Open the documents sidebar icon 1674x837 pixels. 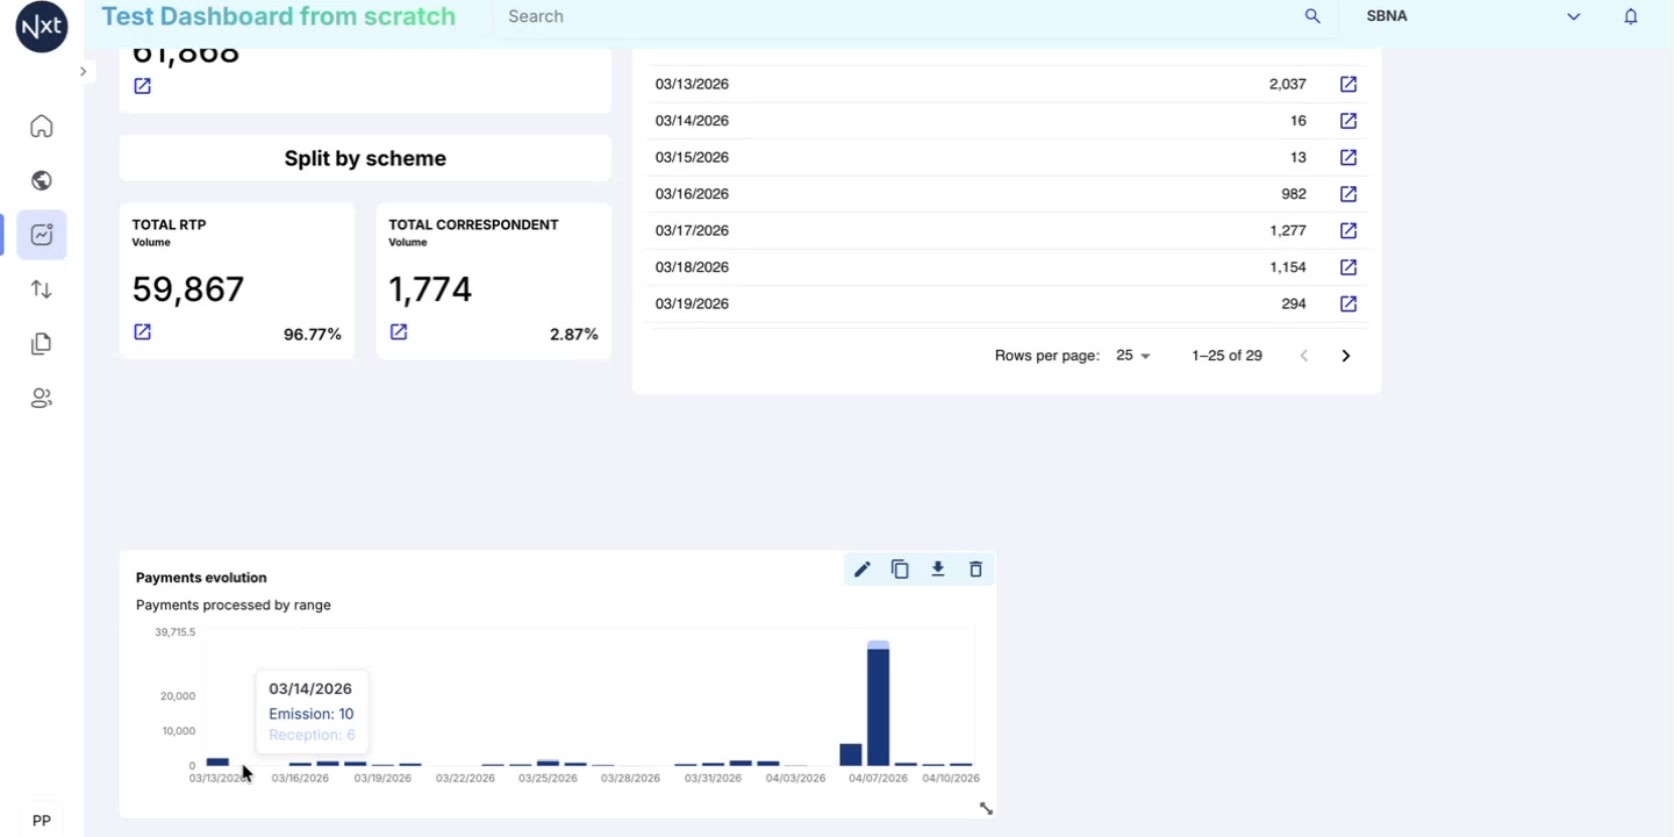click(x=41, y=344)
